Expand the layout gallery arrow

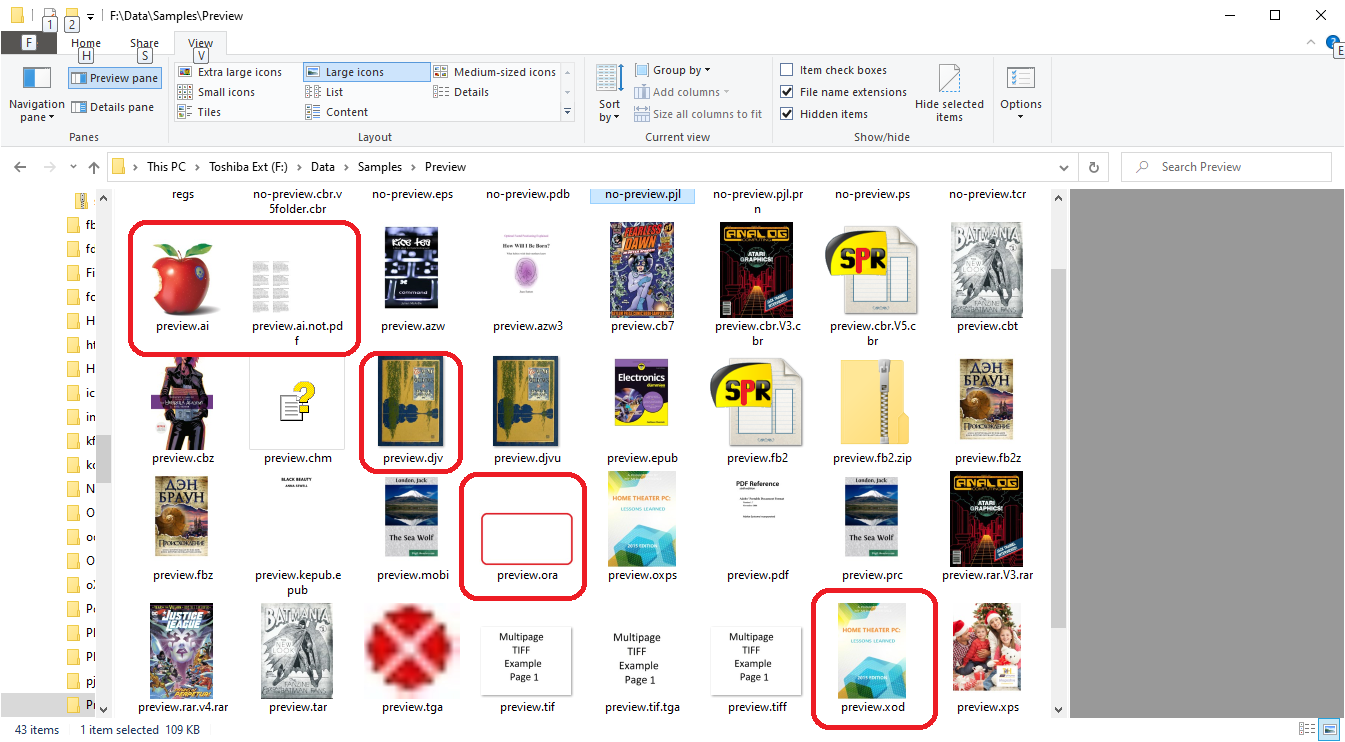[567, 113]
